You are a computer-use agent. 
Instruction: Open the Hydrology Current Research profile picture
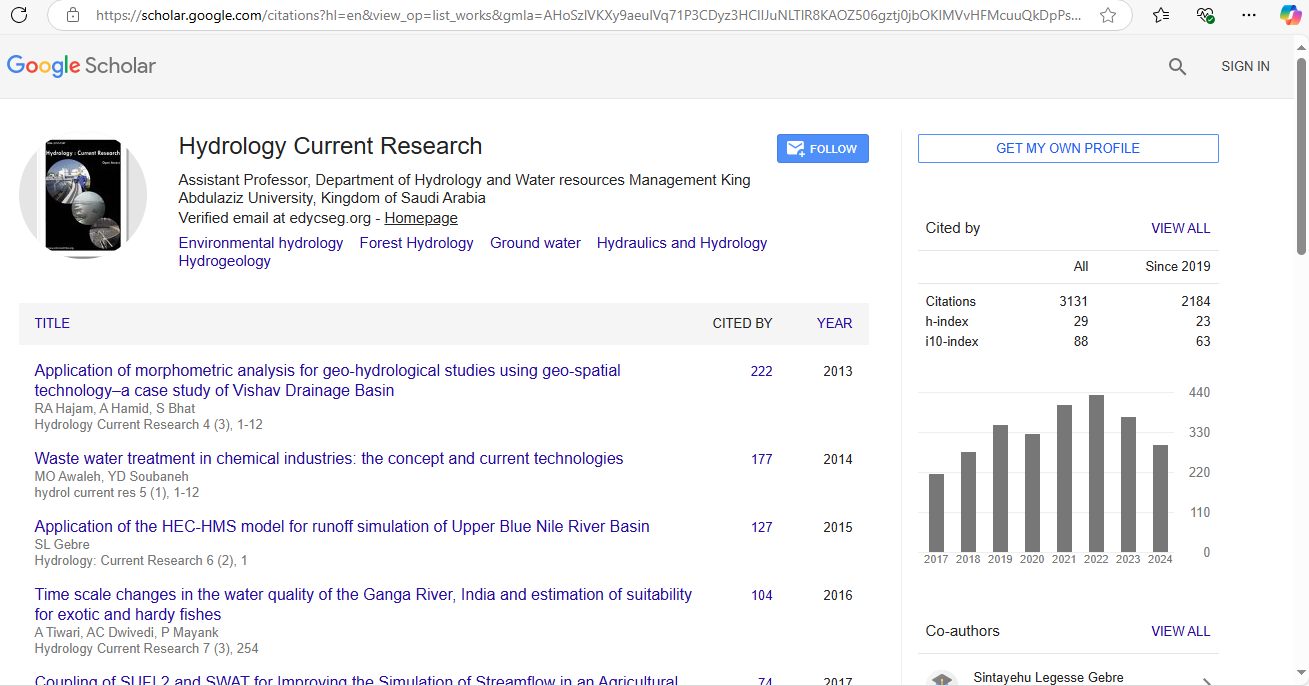83,195
